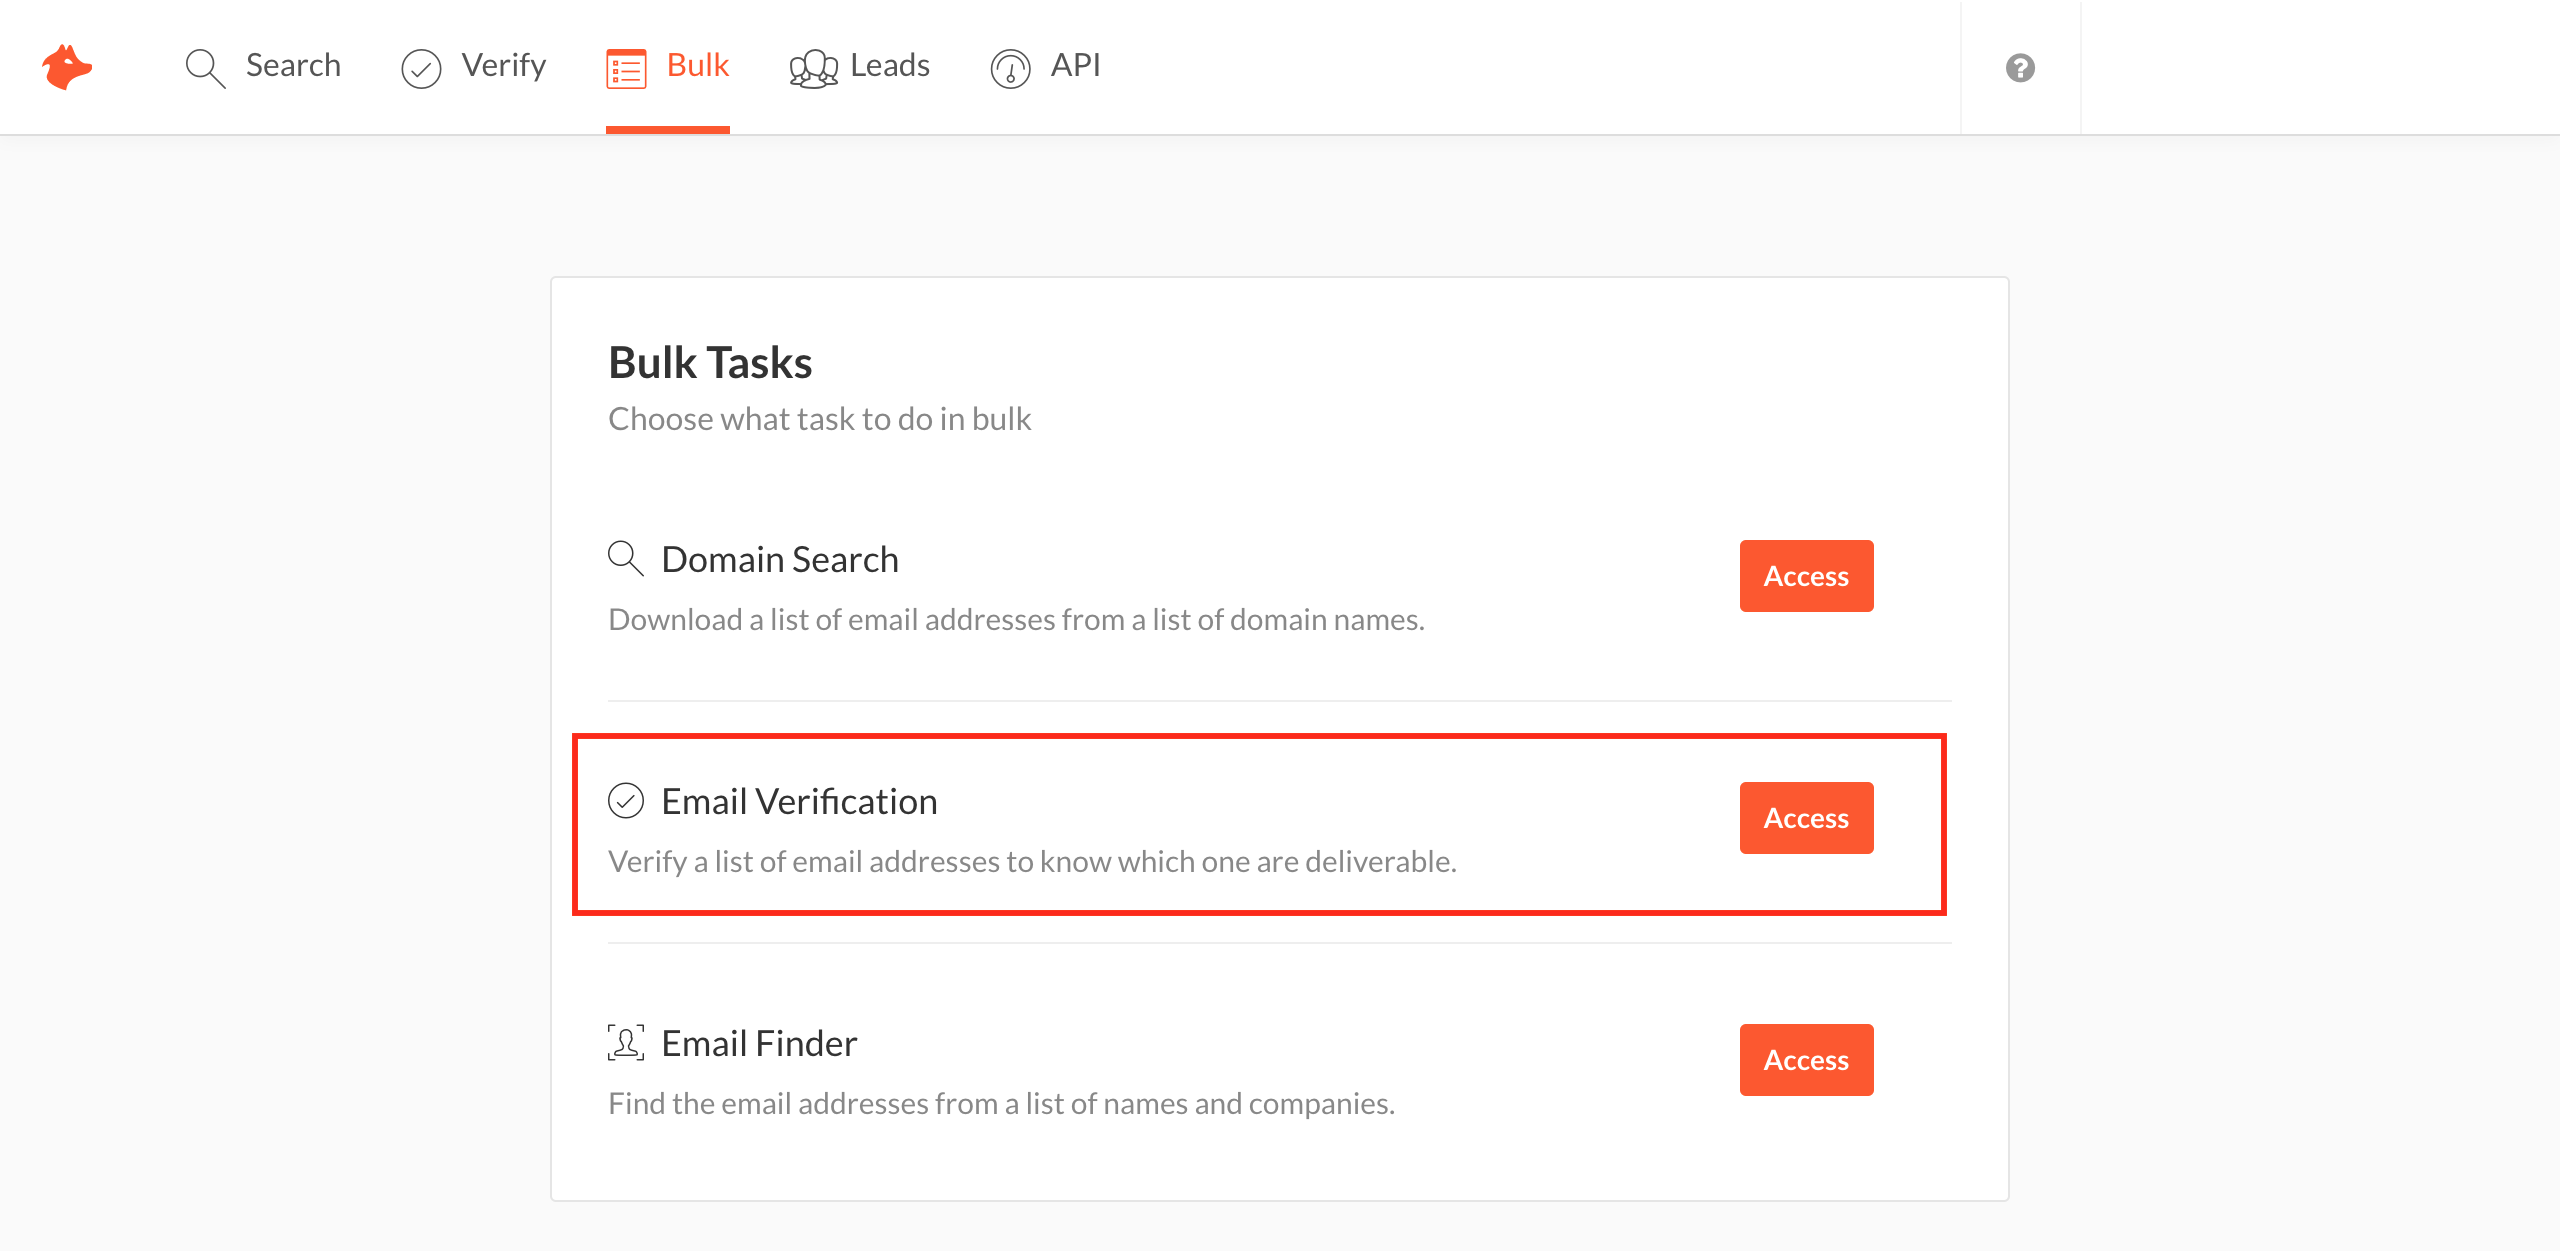Open the Search tab label
This screenshot has width=2560, height=1251.
(x=293, y=65)
